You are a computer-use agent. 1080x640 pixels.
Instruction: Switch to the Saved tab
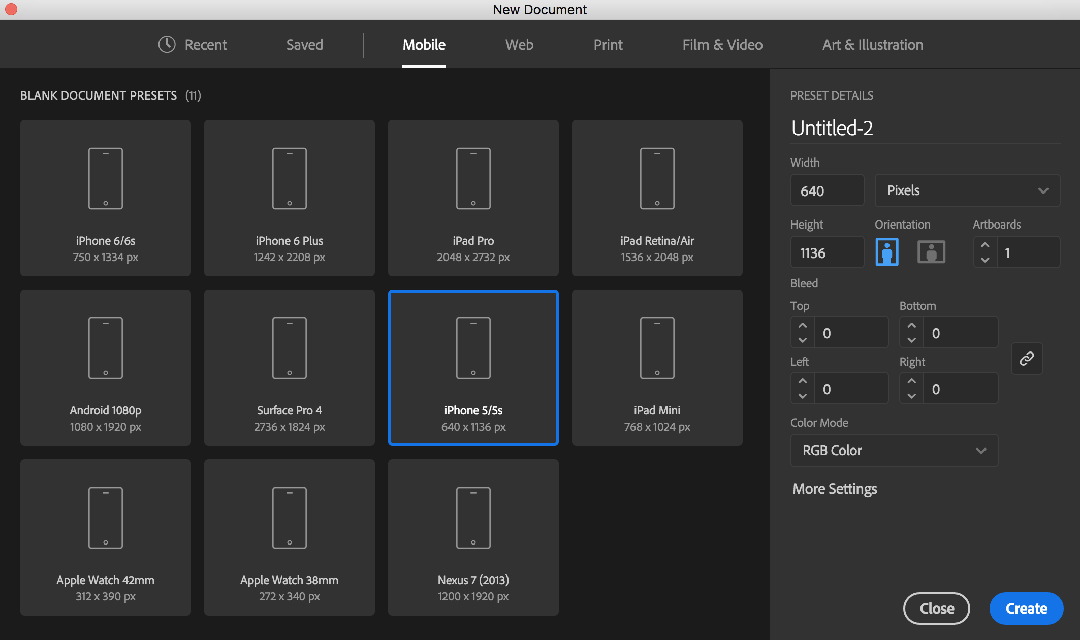click(x=304, y=45)
